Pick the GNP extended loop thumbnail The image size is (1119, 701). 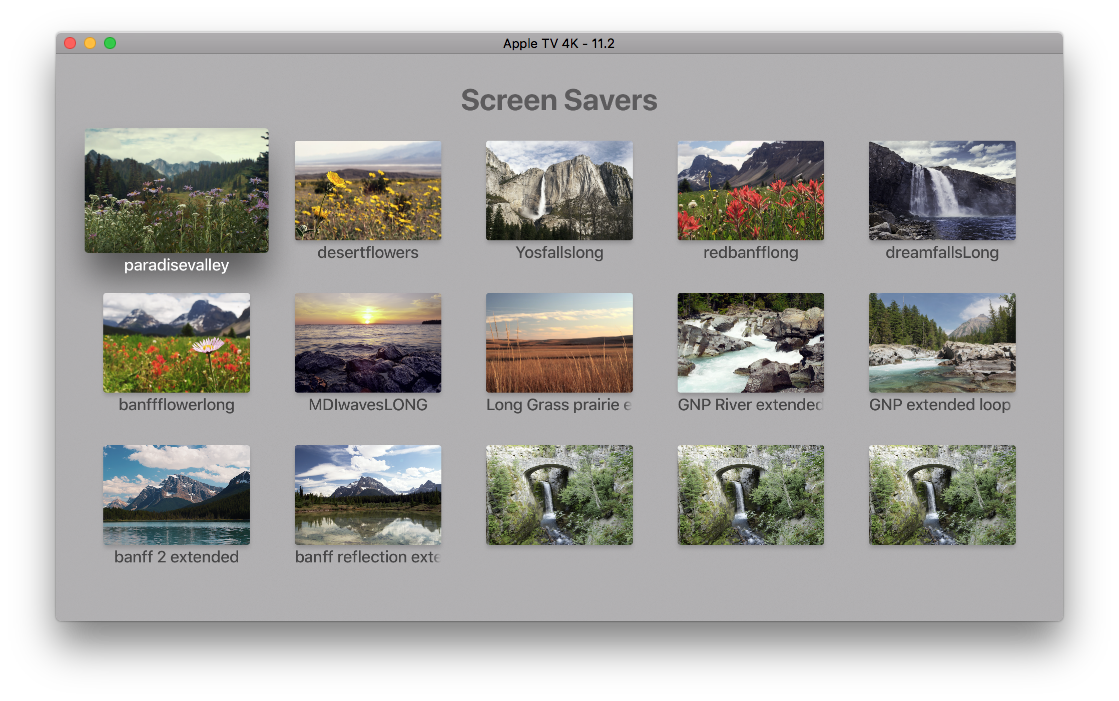pyautogui.click(x=942, y=342)
